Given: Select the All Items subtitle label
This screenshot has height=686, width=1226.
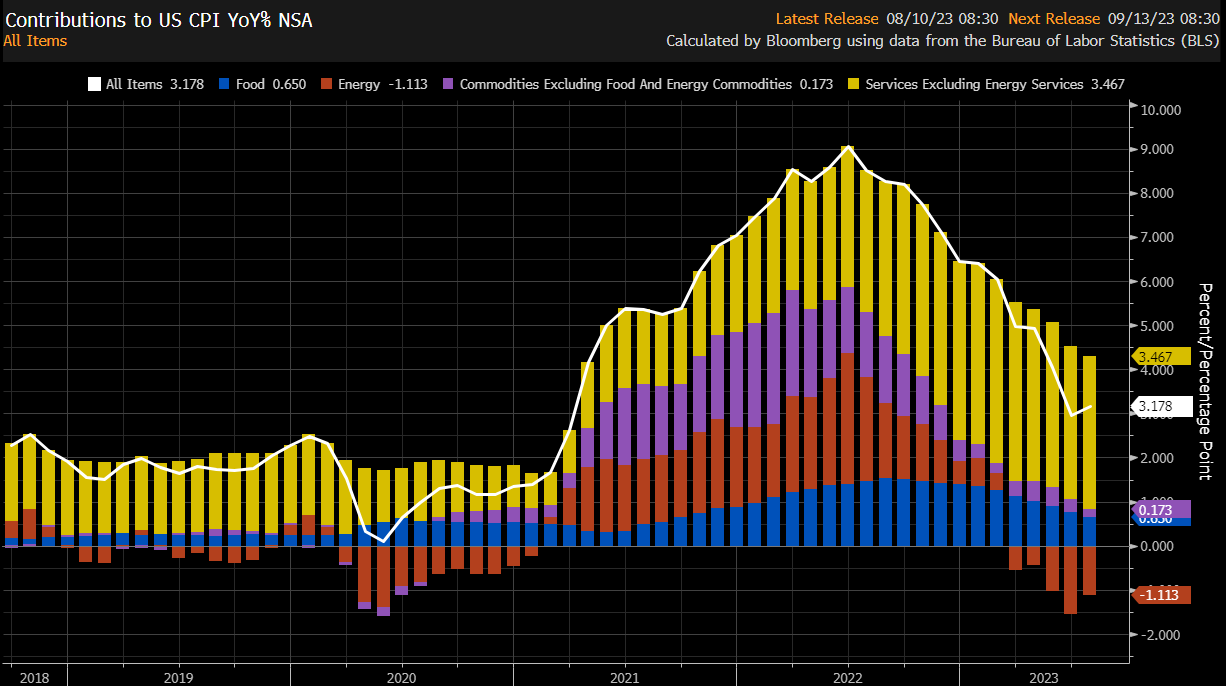Looking at the screenshot, I should point(35,40).
